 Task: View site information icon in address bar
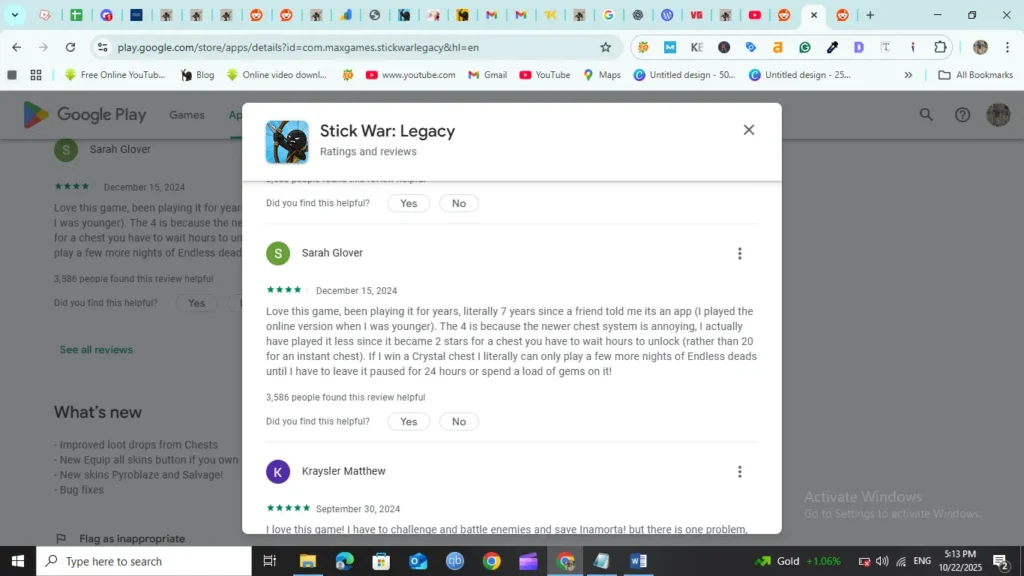coord(103,47)
